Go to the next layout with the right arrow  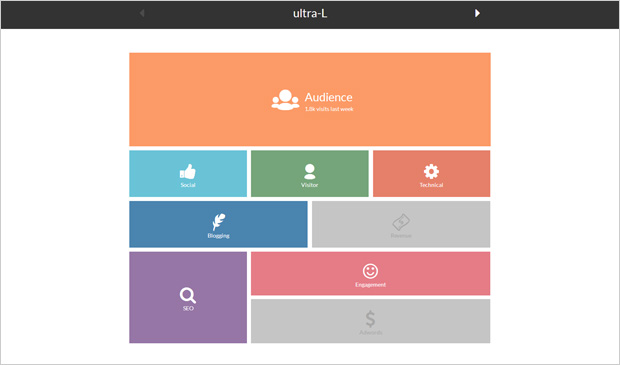click(477, 13)
